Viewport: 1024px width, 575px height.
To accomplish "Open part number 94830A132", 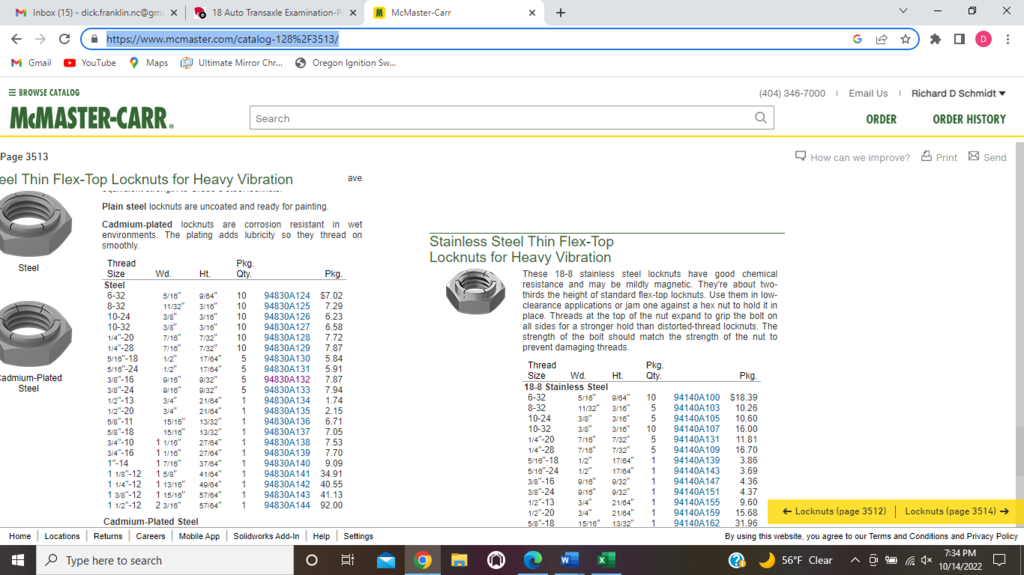I will point(287,379).
